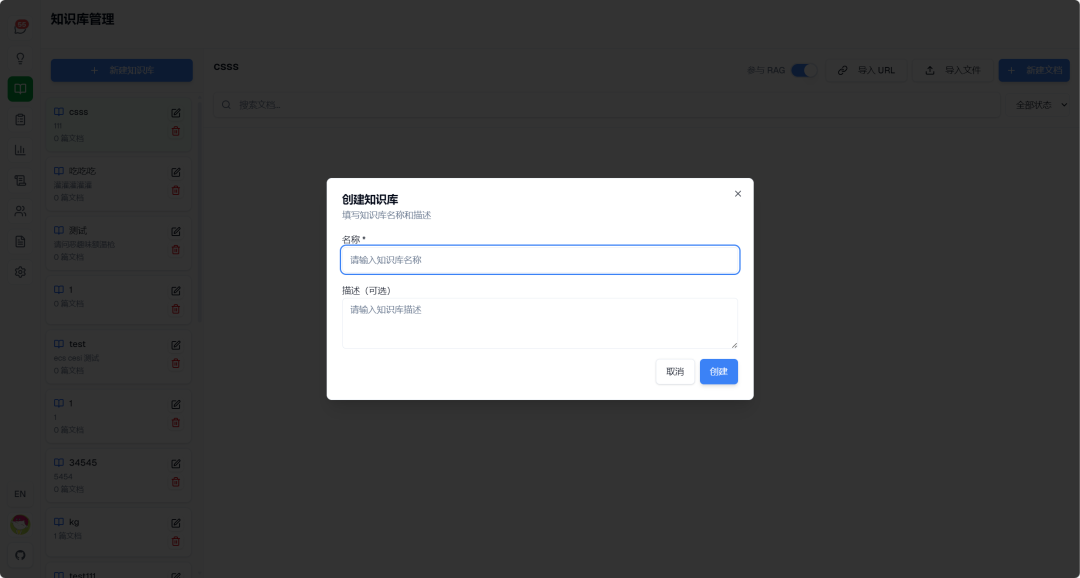The height and width of the screenshot is (578, 1080).
Task: Expand the 全部状态 status dropdown
Action: [x=1041, y=105]
